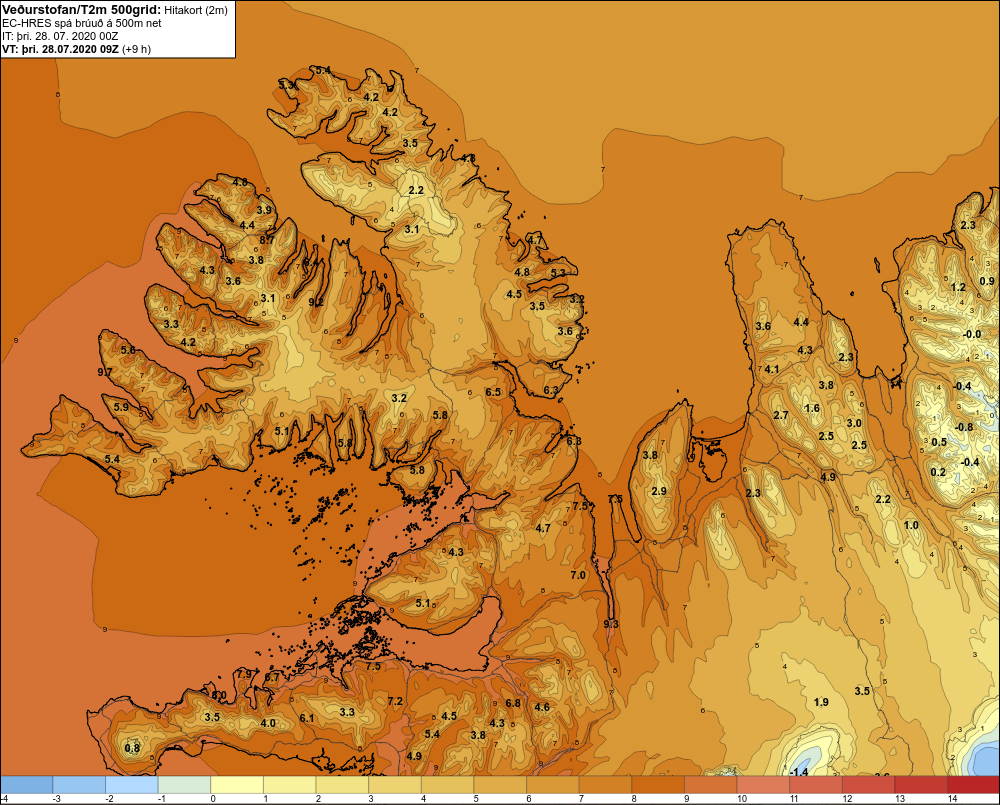Click the 9.2 temperature value
Image resolution: width=1000 pixels, height=805 pixels.
(x=316, y=302)
